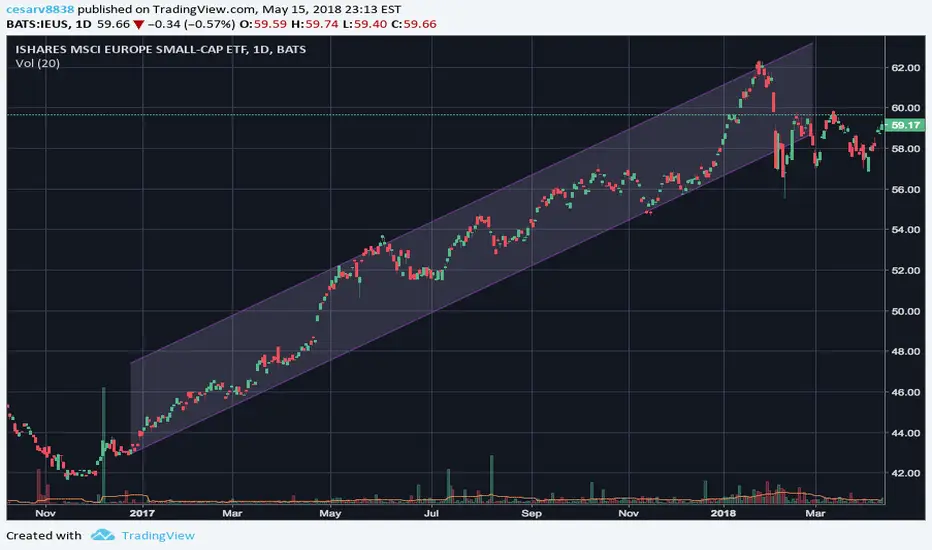Screen dimensions: 932x550
Task: Click the O:59.59 open price value
Action: [264, 24]
